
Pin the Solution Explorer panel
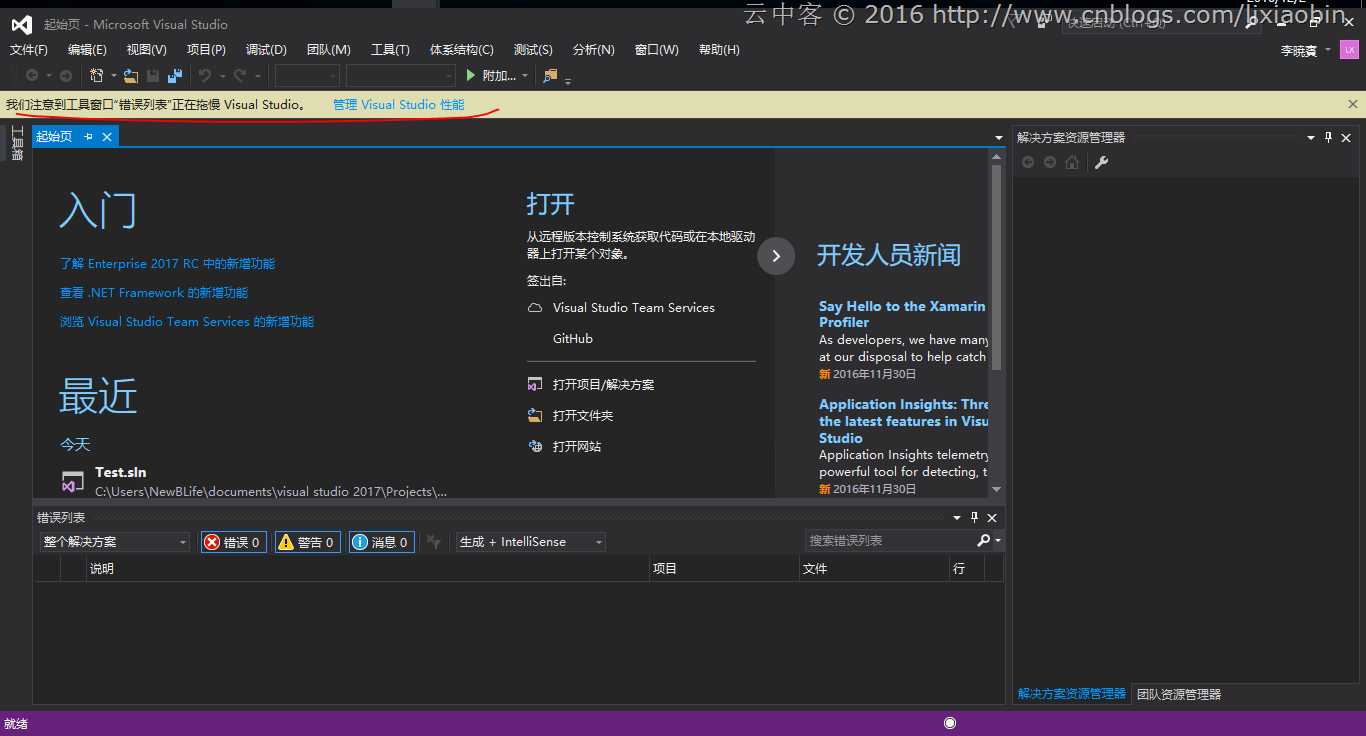coord(1328,138)
